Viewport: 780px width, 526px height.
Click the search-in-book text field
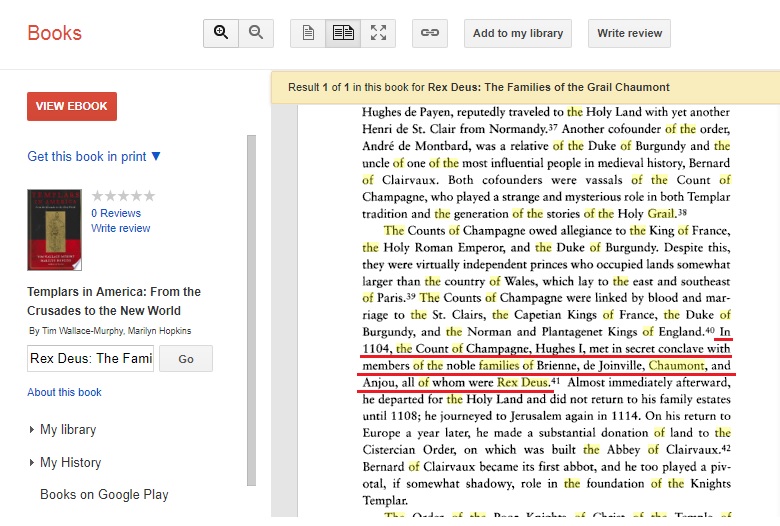[x=90, y=358]
